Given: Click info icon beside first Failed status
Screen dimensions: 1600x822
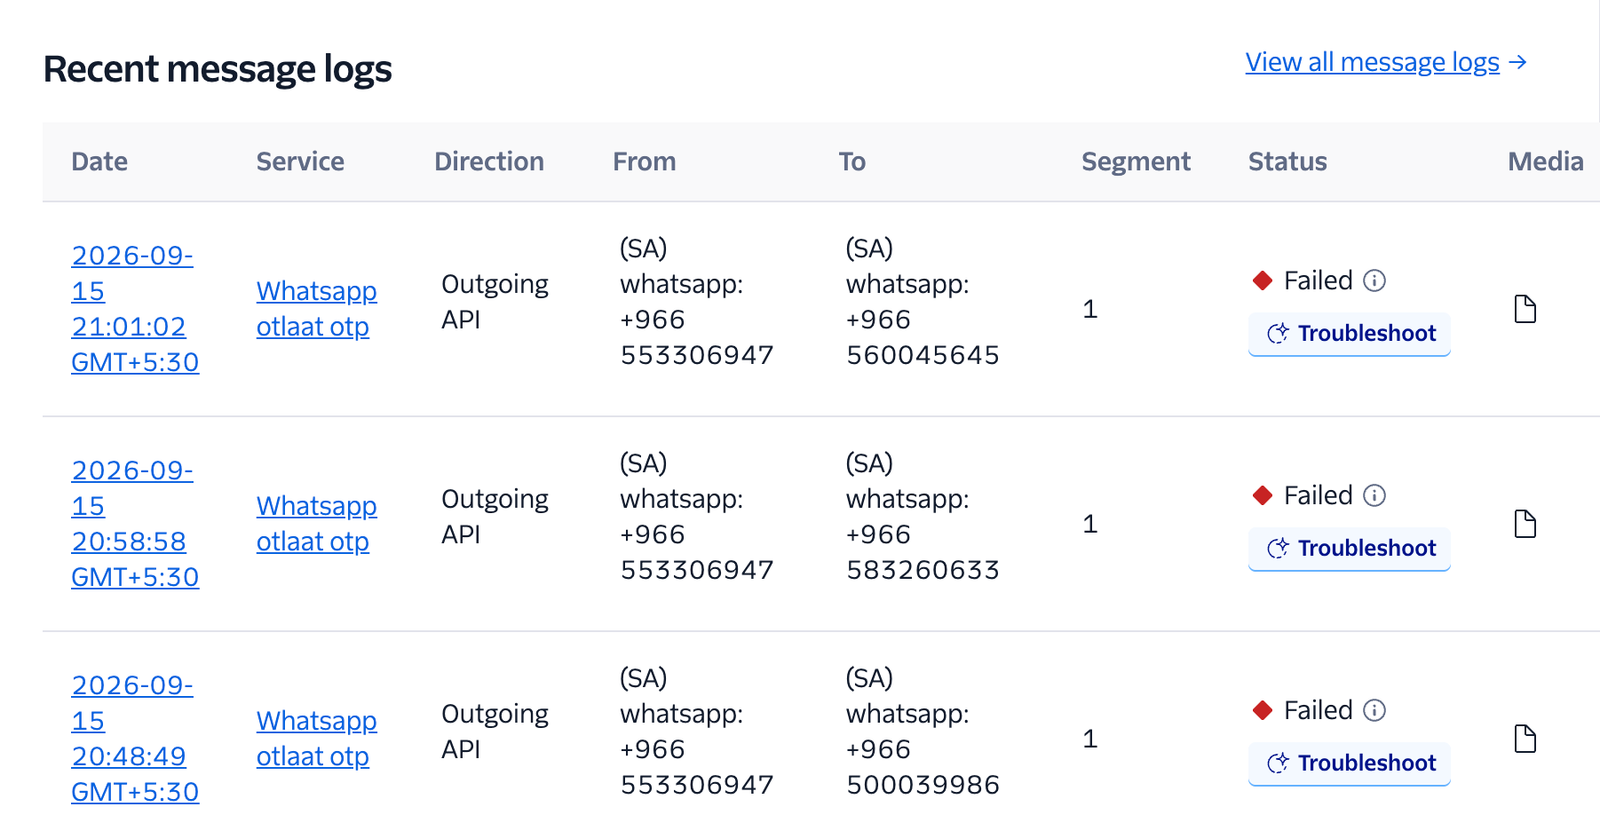Looking at the screenshot, I should click(1375, 281).
